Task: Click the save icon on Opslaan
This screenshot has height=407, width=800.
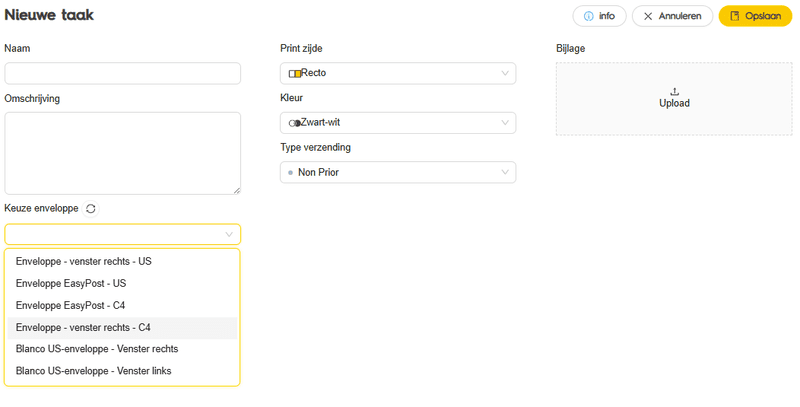Action: (x=735, y=16)
